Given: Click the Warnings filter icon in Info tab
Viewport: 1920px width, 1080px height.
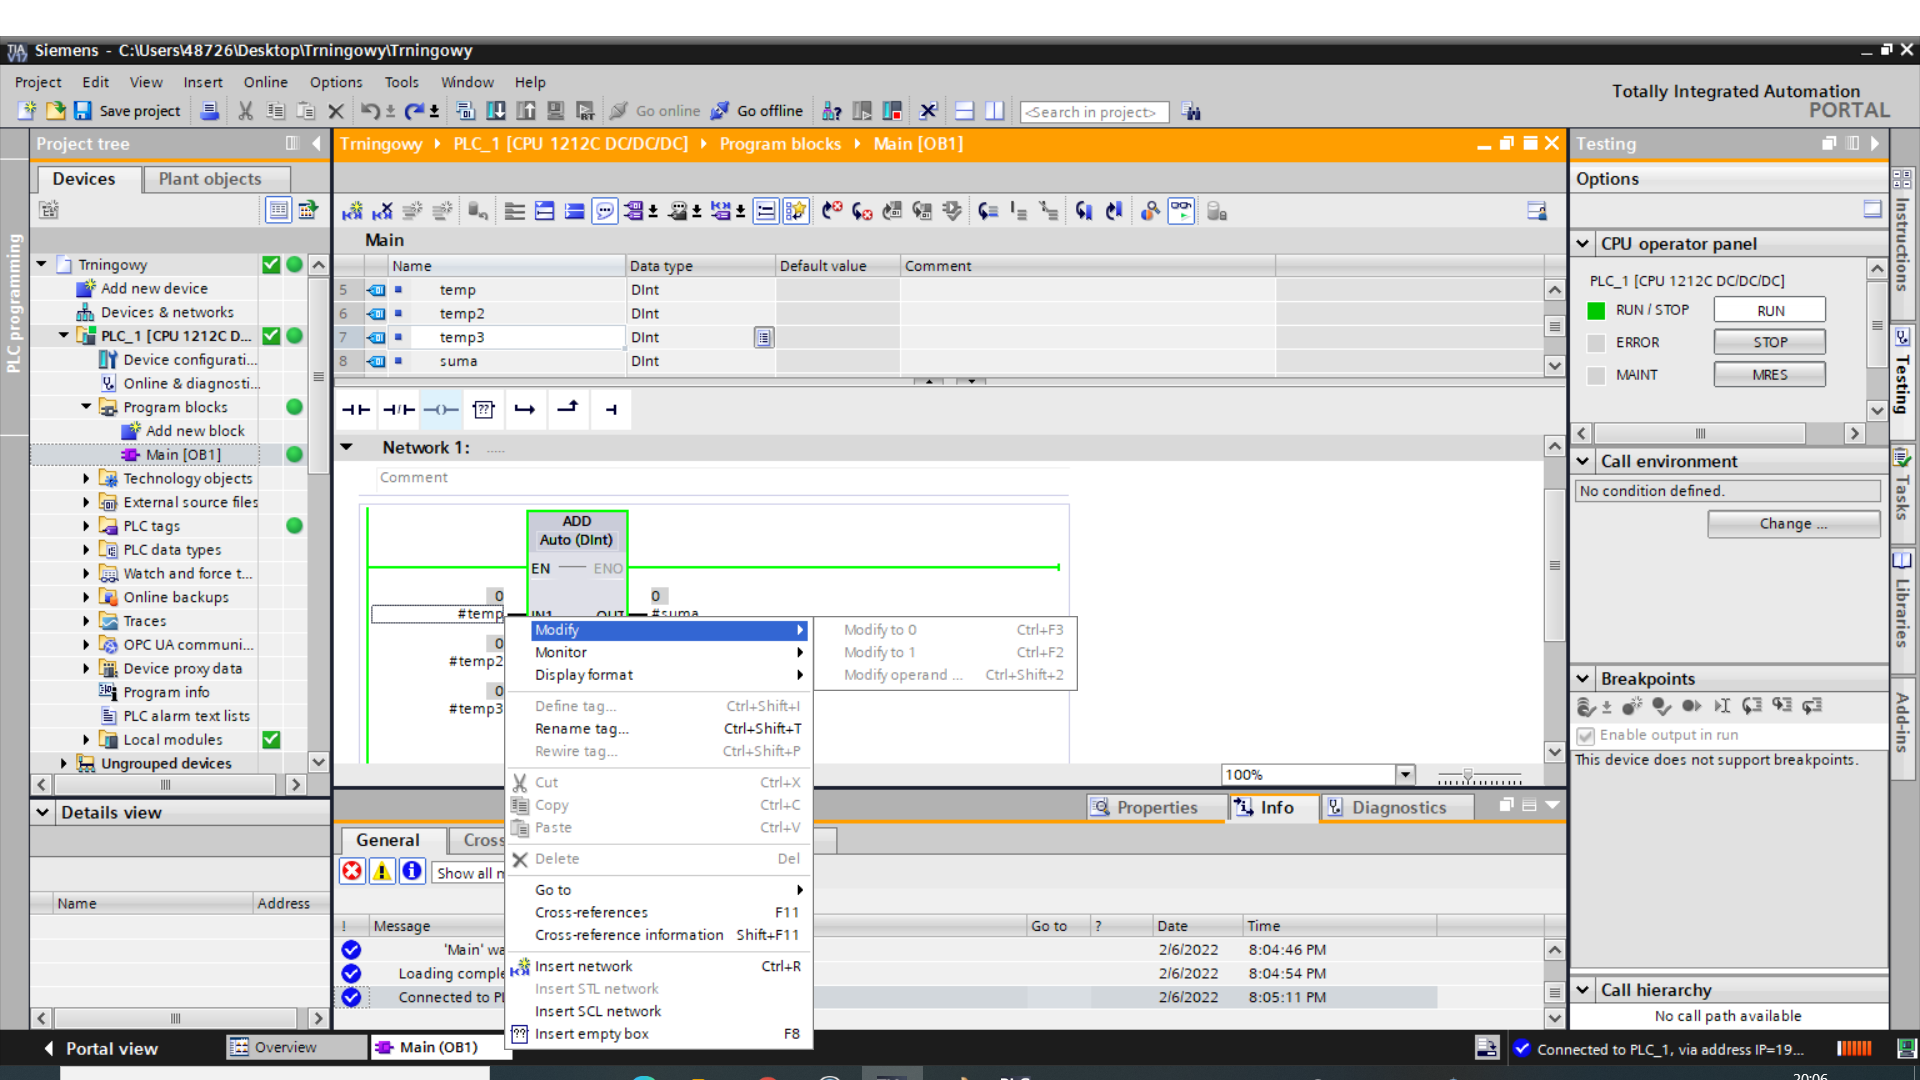Looking at the screenshot, I should (382, 871).
